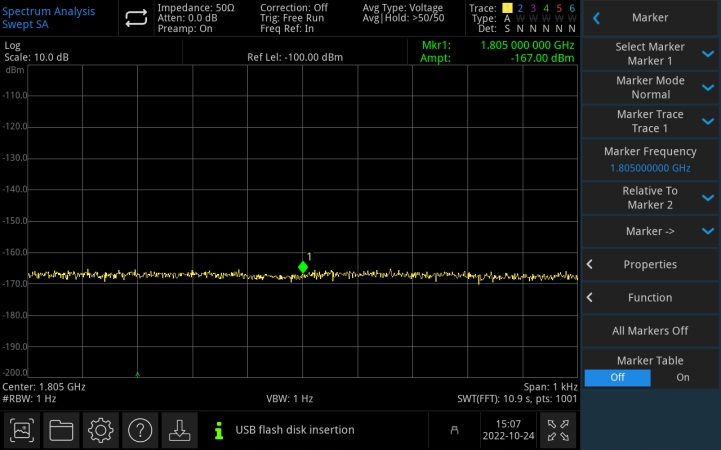Open the settings gear icon
This screenshot has height=450, width=721.
[100, 430]
